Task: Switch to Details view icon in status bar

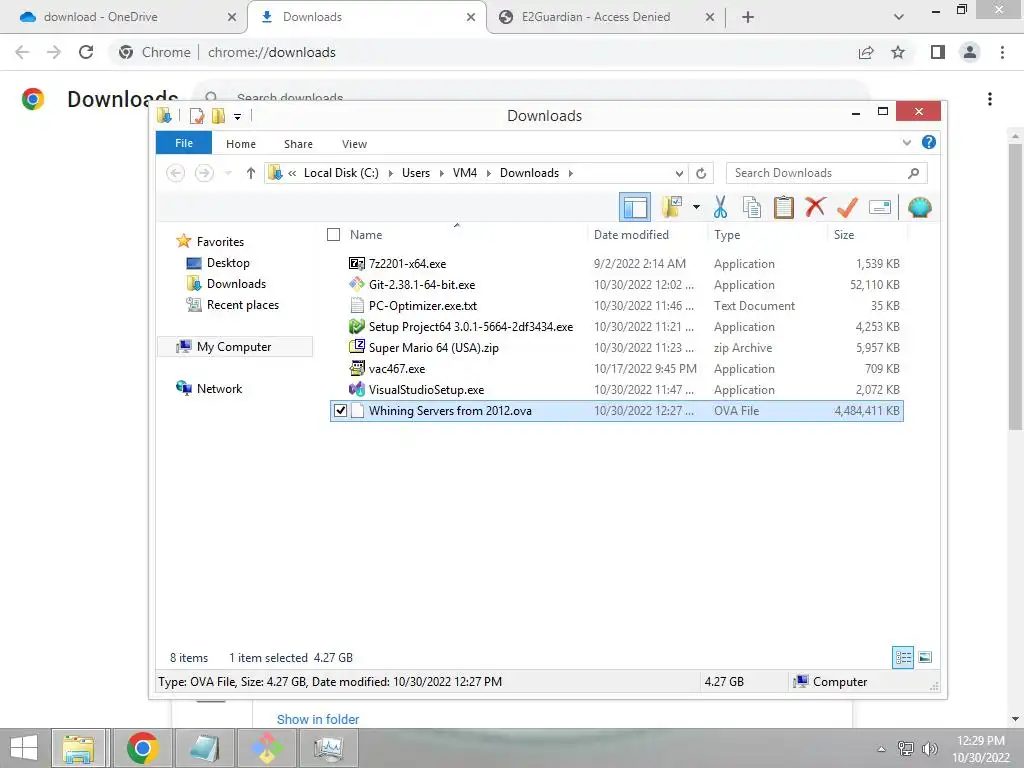Action: click(x=903, y=657)
